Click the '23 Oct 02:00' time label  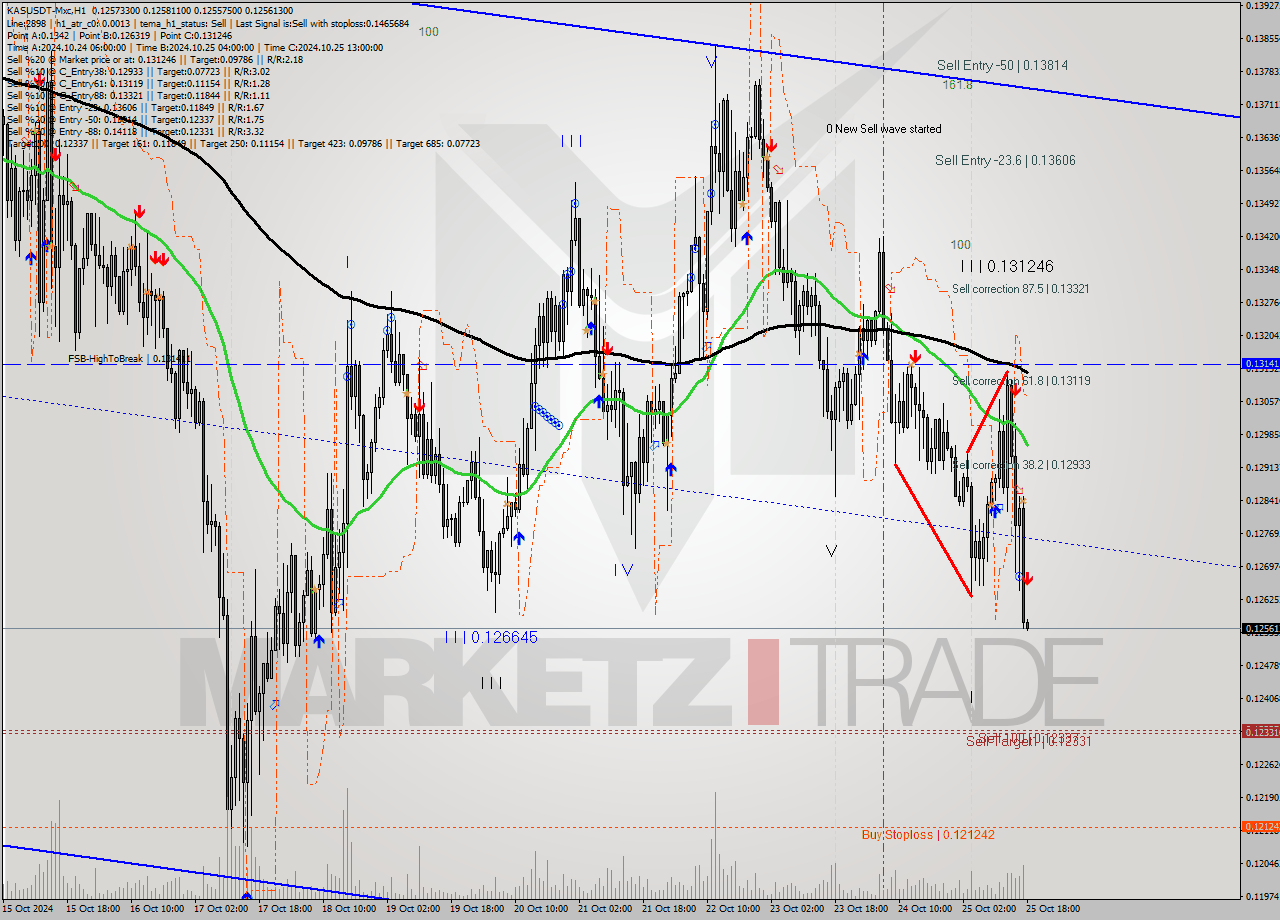click(797, 909)
